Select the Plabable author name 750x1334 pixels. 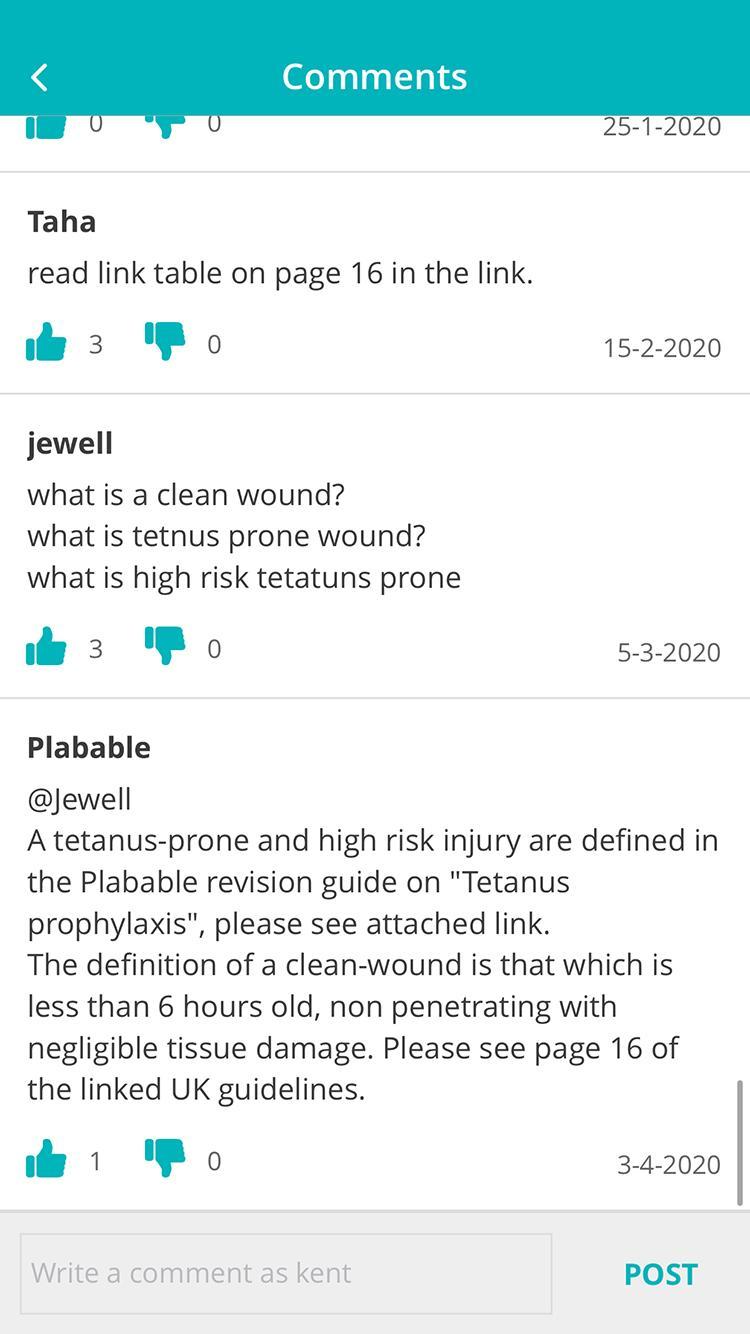tap(89, 747)
